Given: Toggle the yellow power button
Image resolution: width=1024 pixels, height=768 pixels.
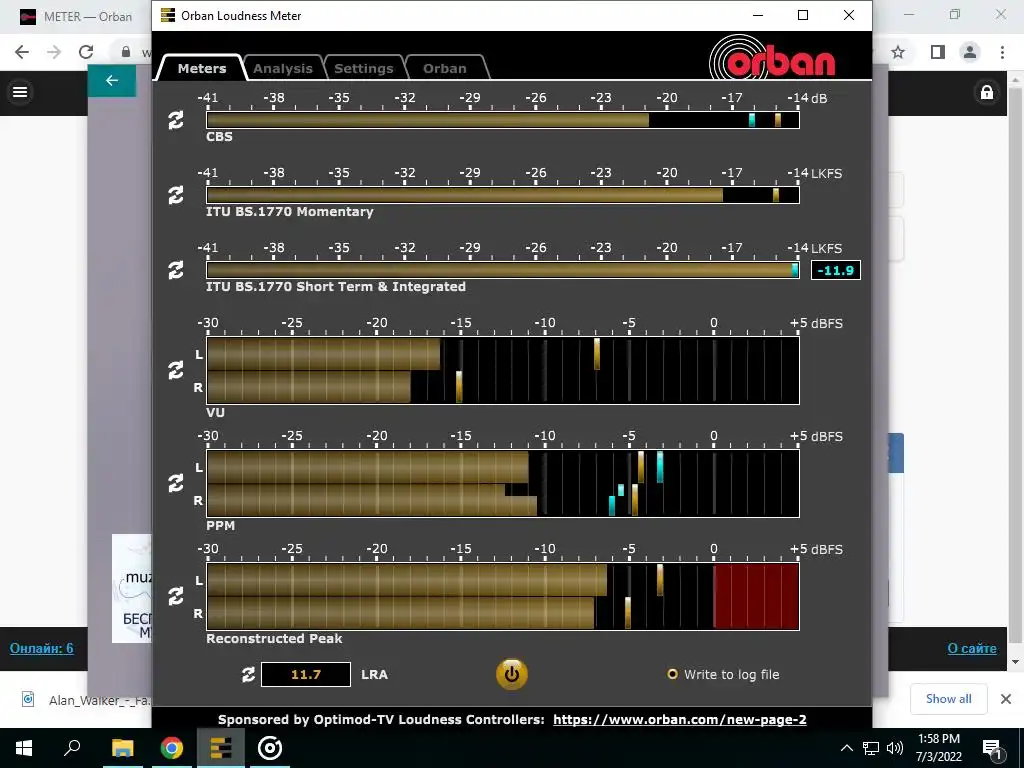Looking at the screenshot, I should coord(511,674).
